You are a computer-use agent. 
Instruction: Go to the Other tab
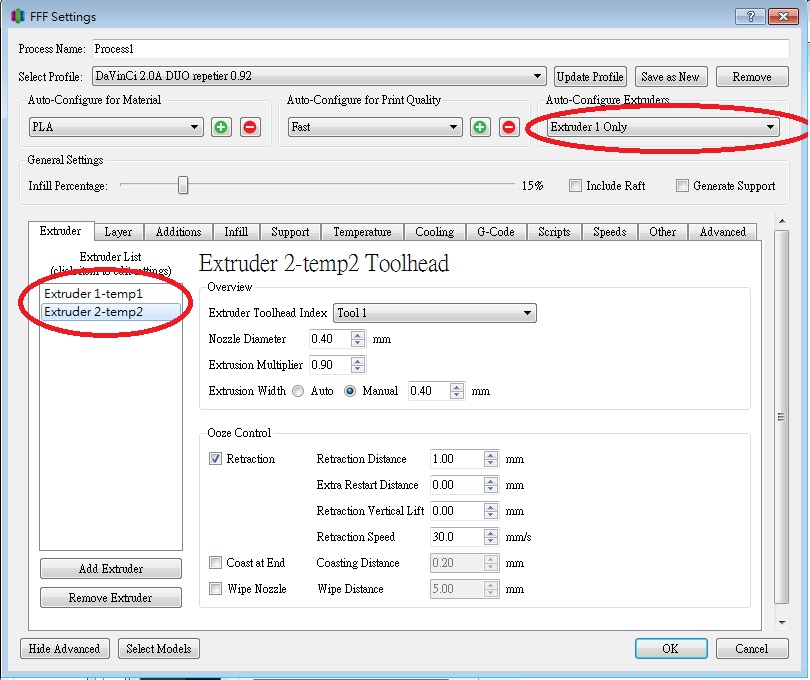pos(663,232)
